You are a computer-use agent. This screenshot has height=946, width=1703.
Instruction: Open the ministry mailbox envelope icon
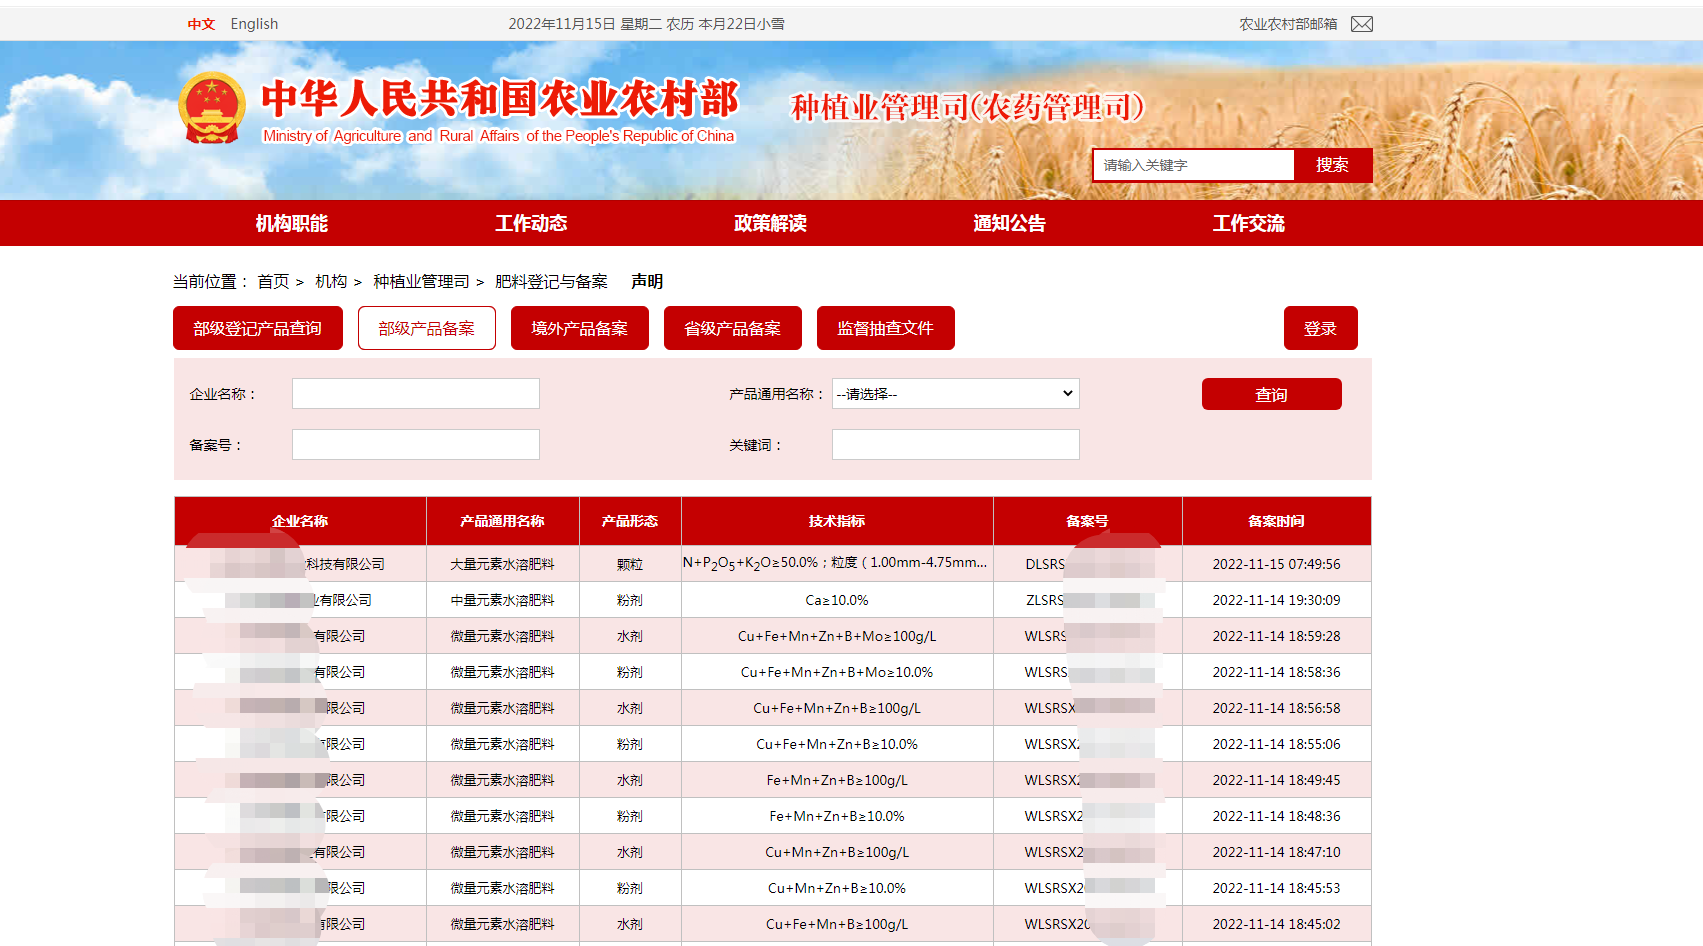[x=1361, y=24]
